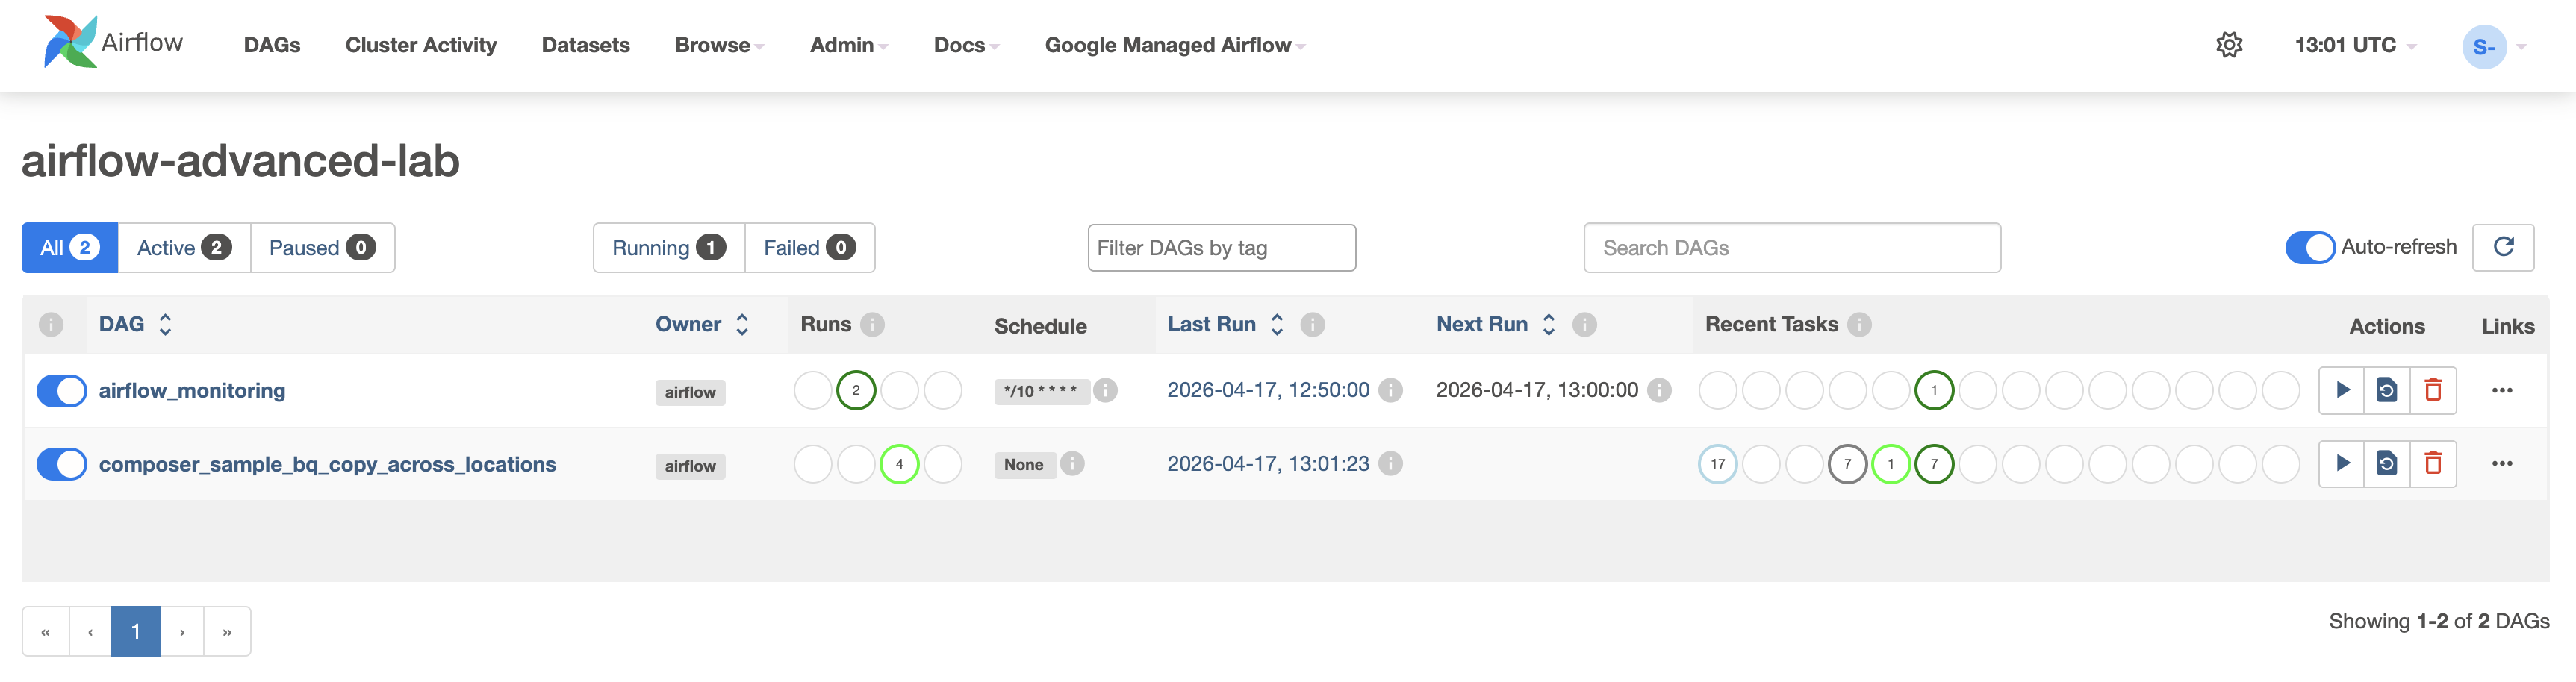Click reparse icon for airflow_monitoring DAG
The height and width of the screenshot is (682, 2576).
(2387, 390)
